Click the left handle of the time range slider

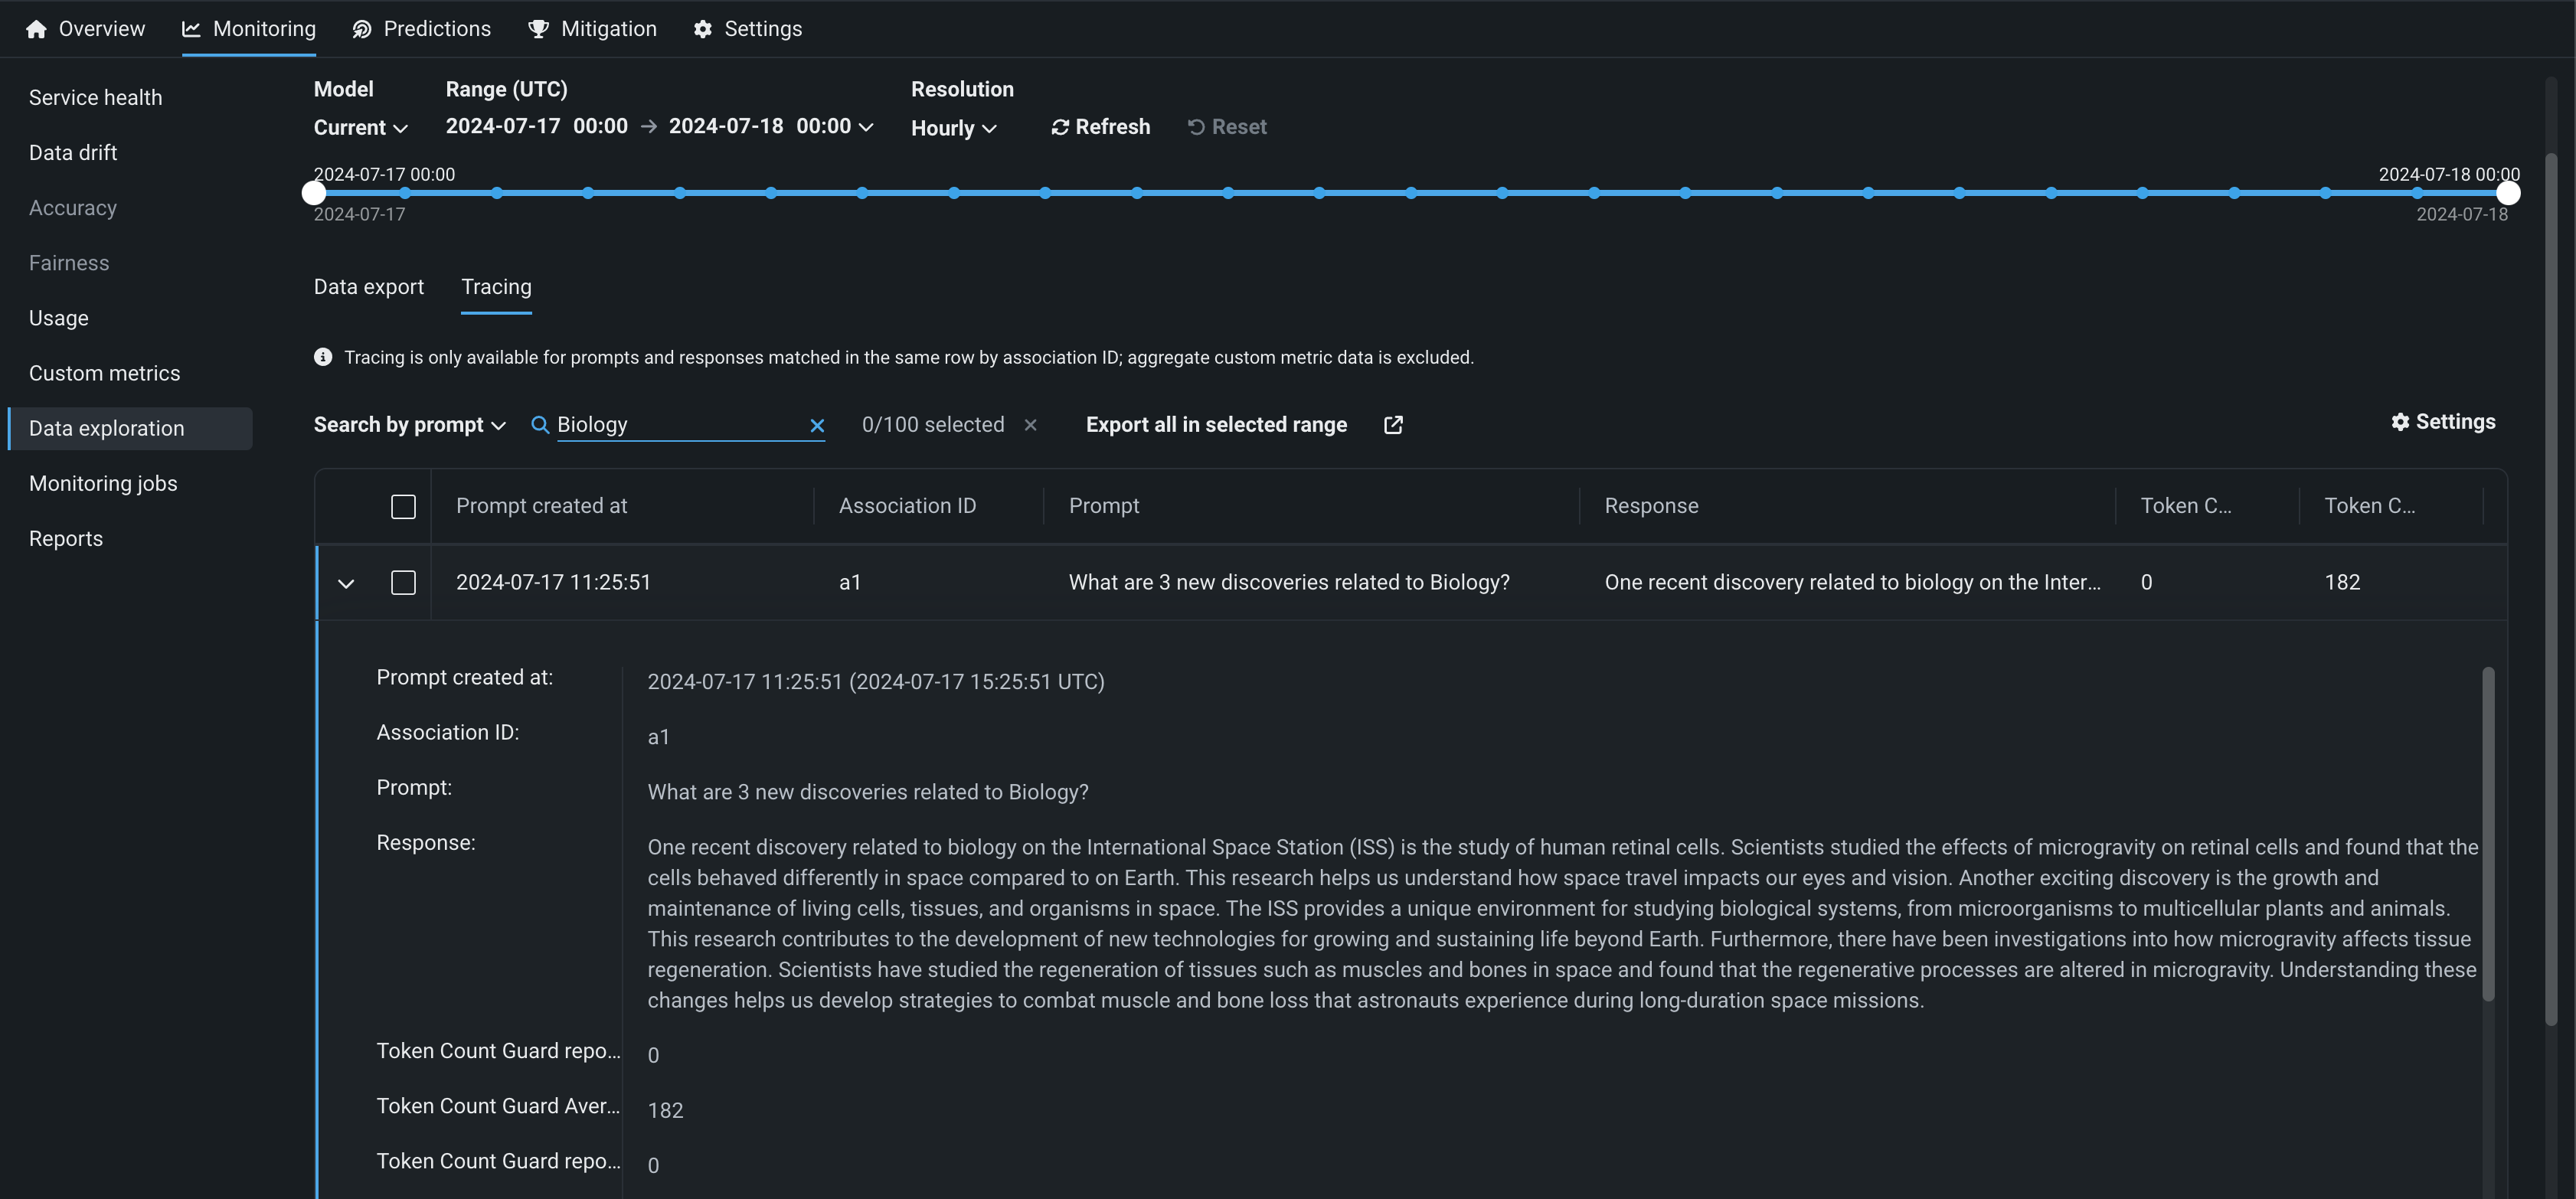[x=314, y=193]
